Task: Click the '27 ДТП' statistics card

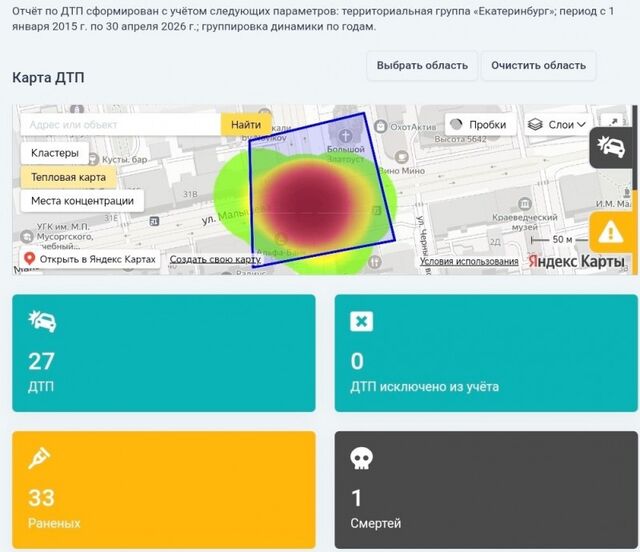Action: (x=164, y=353)
